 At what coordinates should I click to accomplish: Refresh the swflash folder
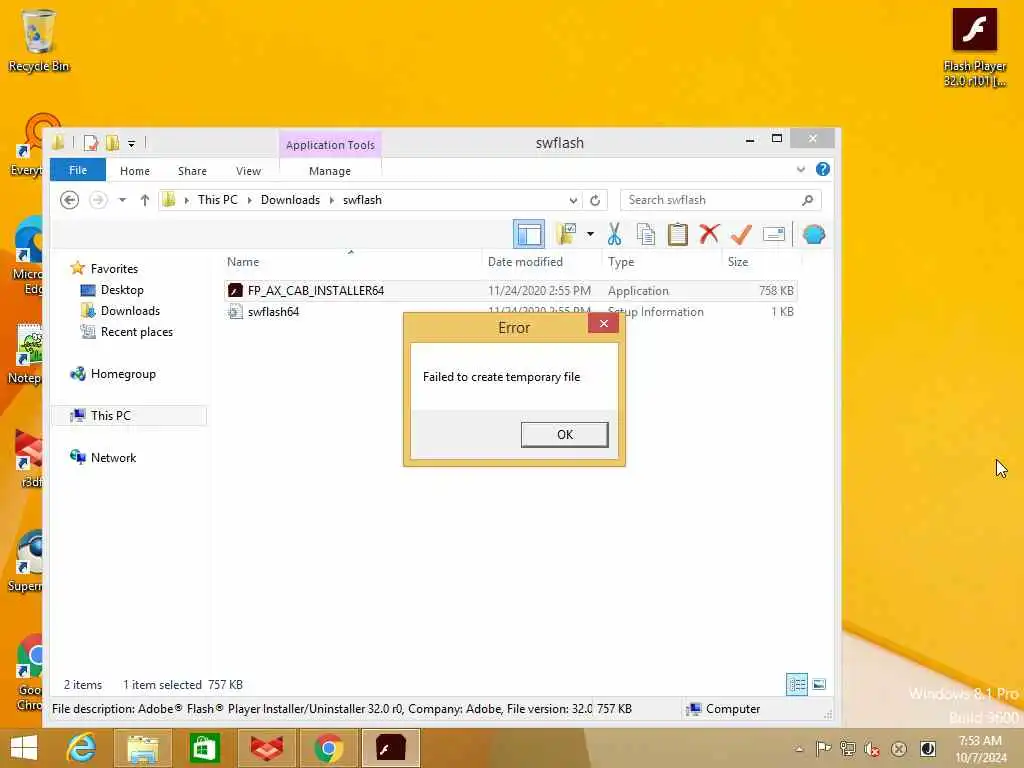595,200
